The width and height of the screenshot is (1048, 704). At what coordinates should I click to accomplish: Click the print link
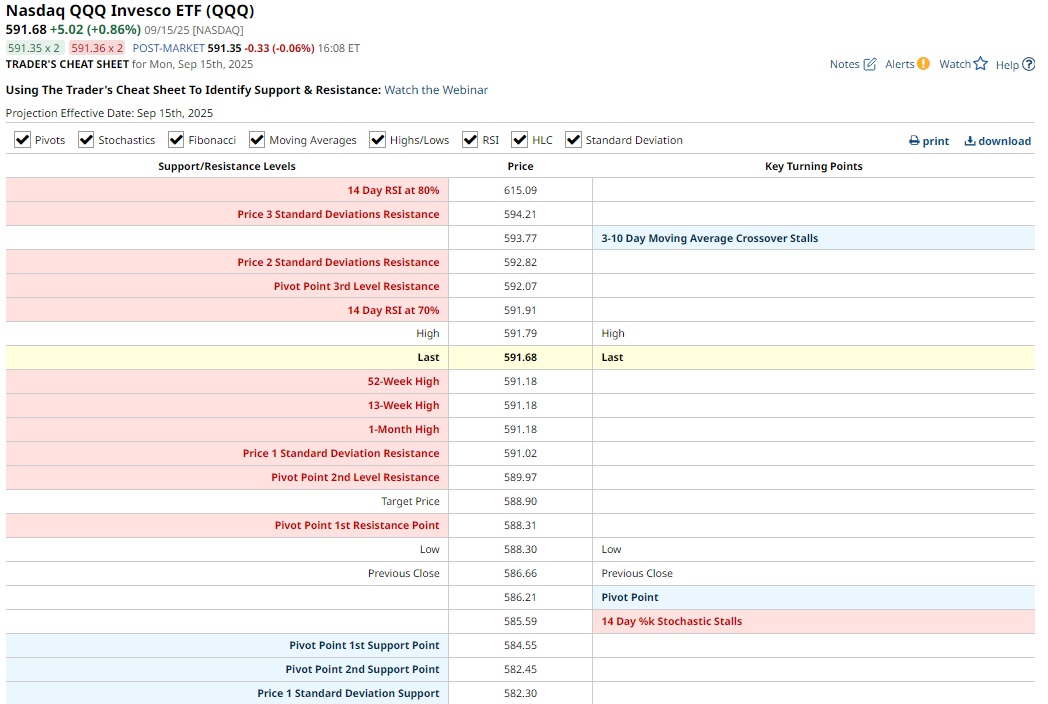pos(936,141)
